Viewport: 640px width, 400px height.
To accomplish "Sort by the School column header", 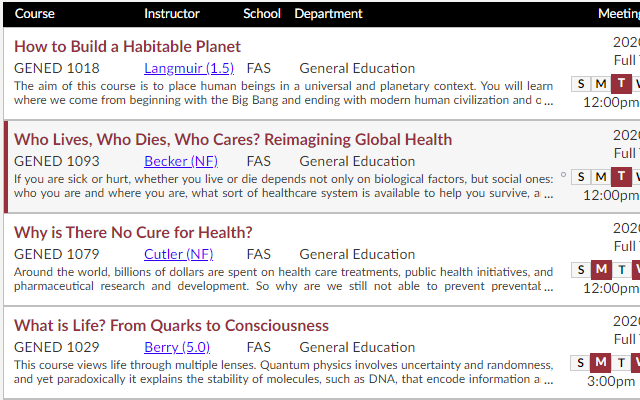I will pyautogui.click(x=262, y=13).
